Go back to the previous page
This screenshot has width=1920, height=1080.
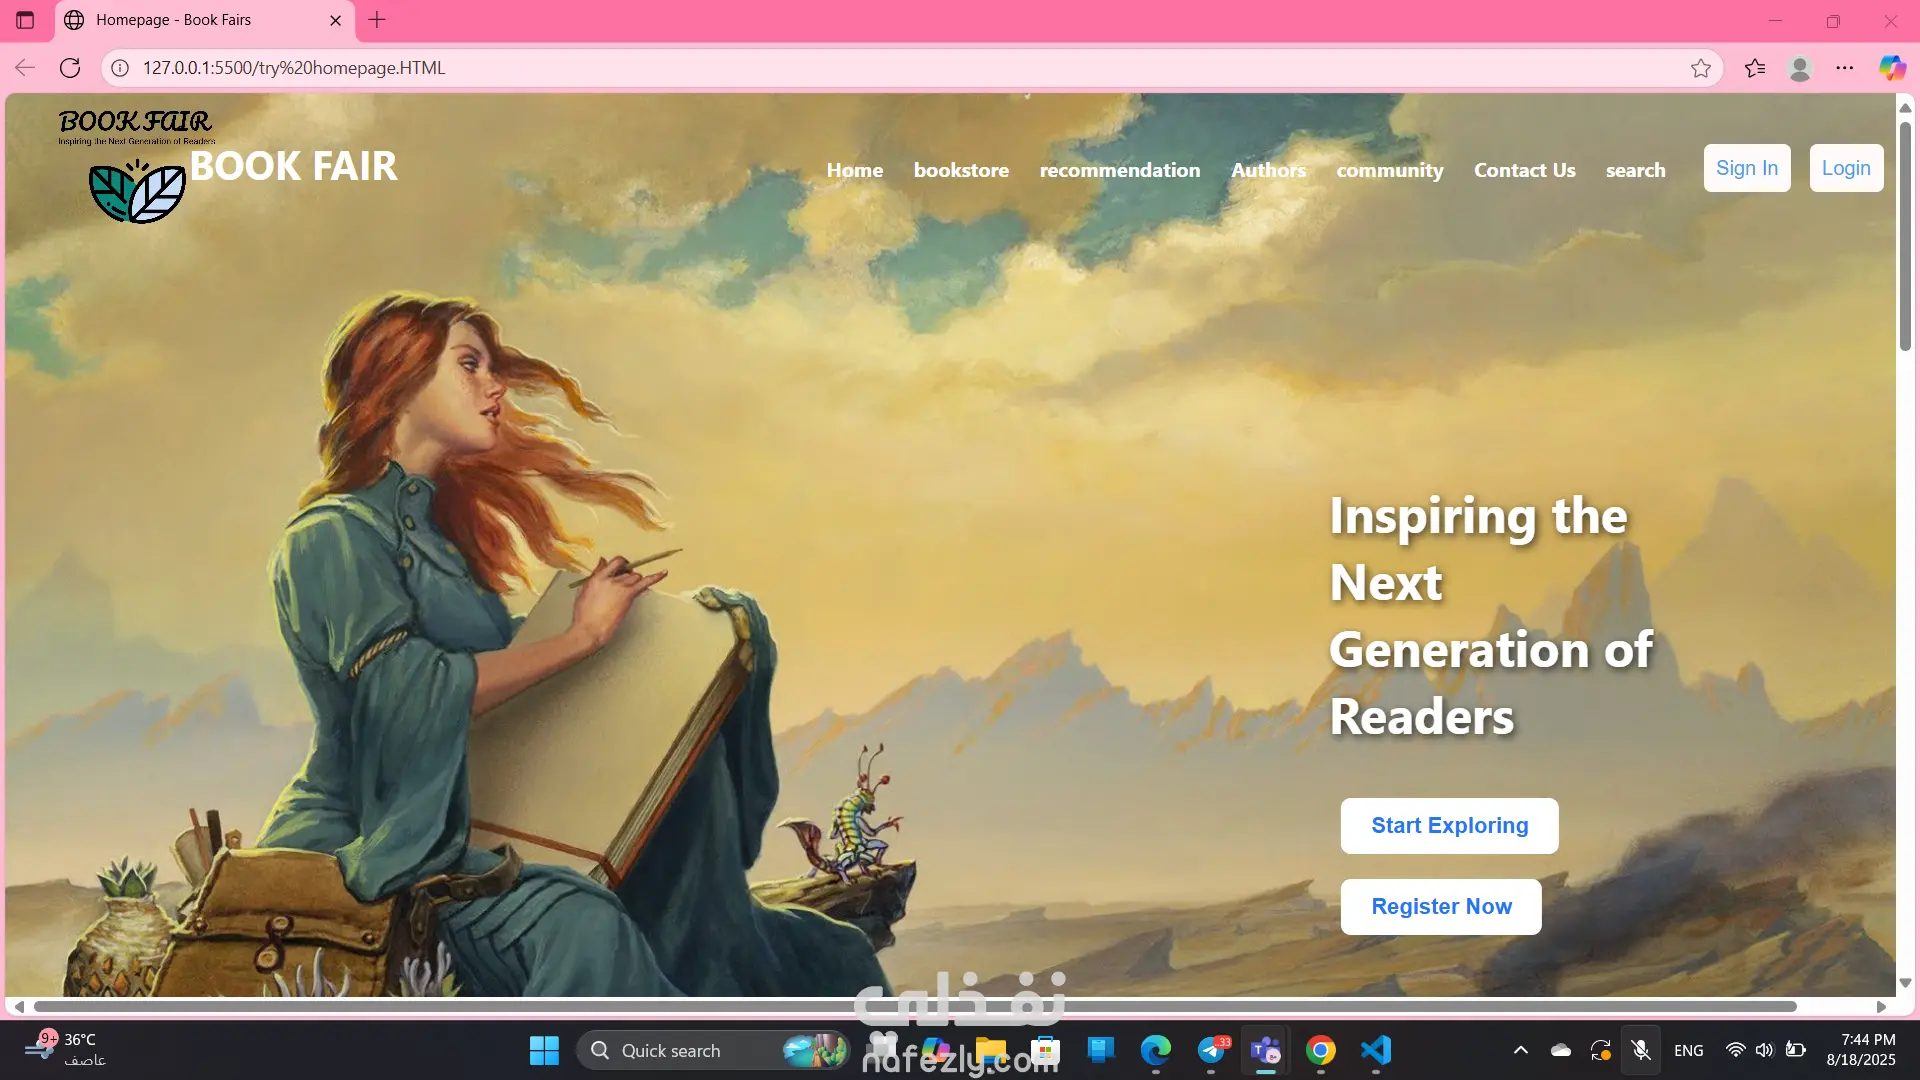point(25,68)
